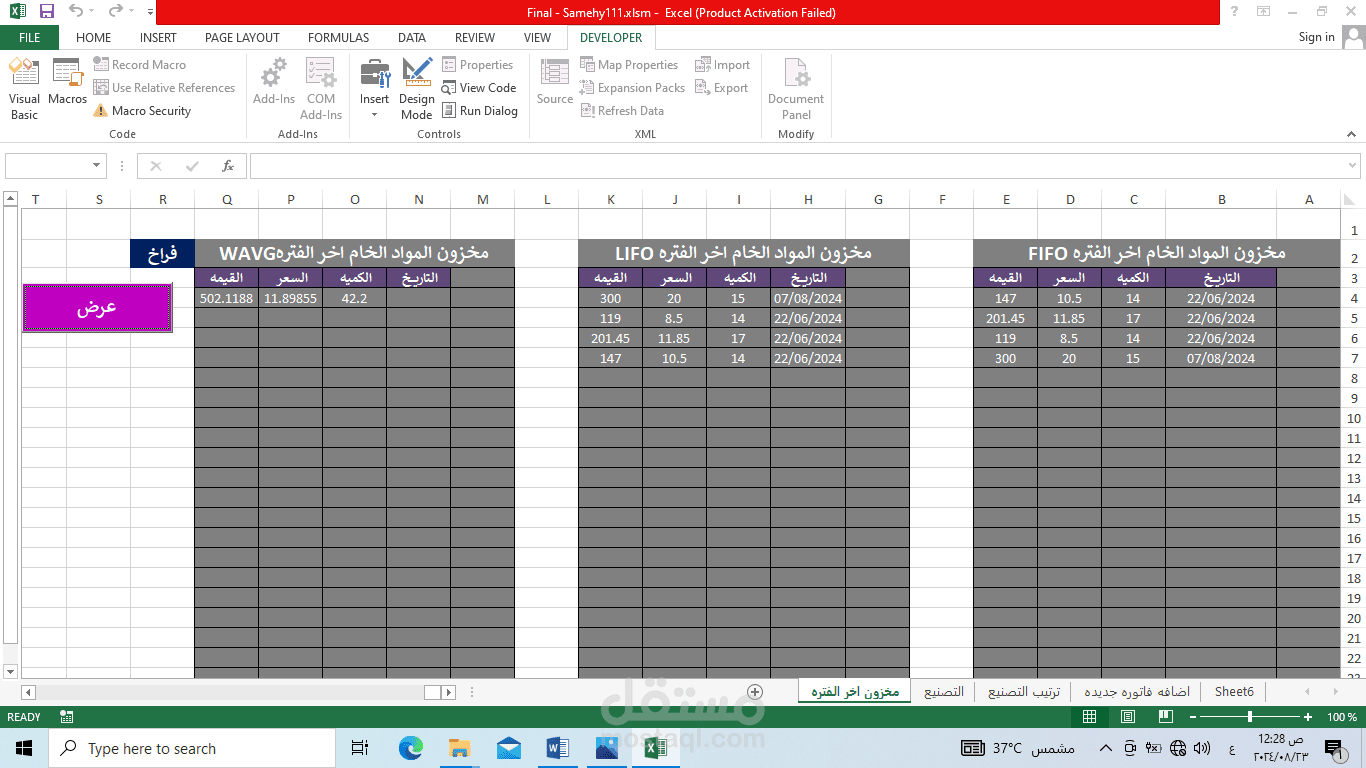
Task: Expand the Name Box dropdown
Action: 97,166
